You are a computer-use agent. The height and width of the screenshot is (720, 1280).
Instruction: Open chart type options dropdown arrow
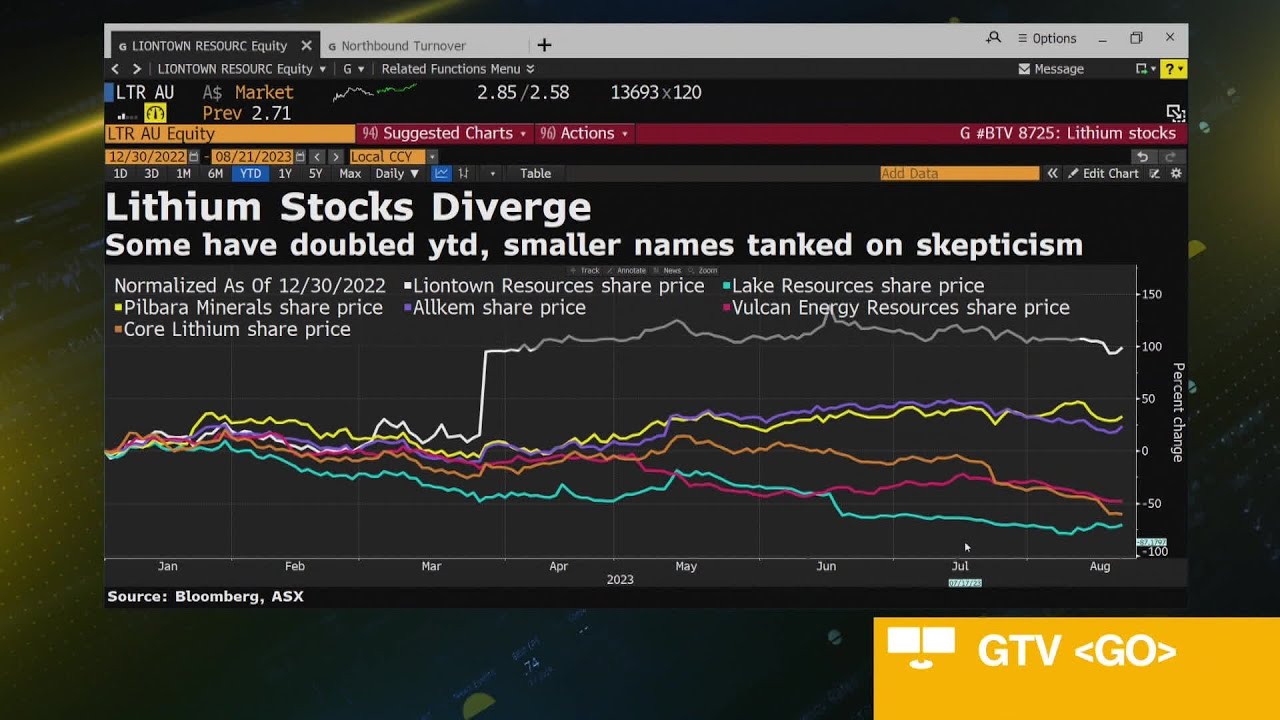pyautogui.click(x=493, y=173)
